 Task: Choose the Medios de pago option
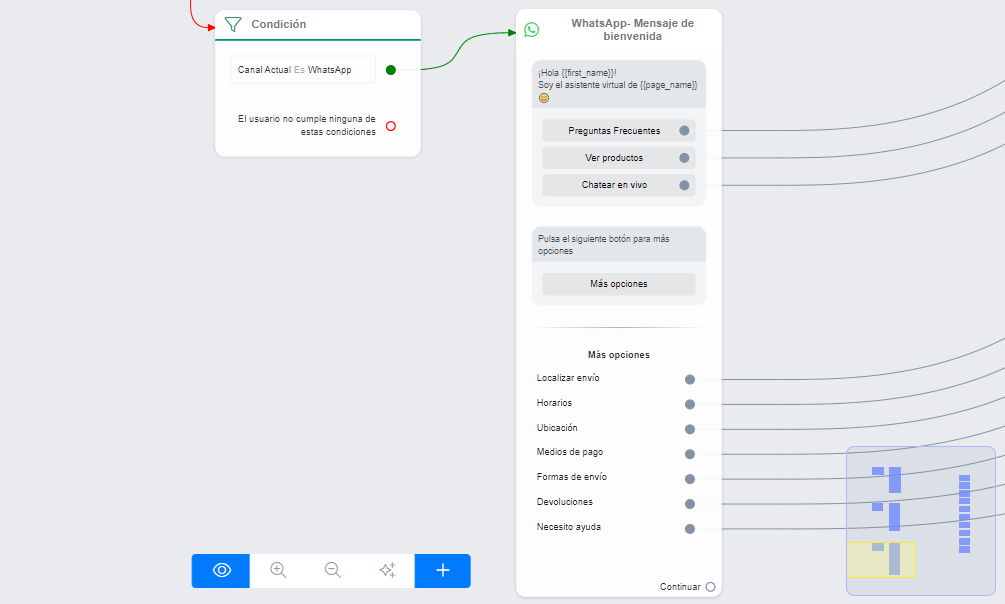point(569,452)
